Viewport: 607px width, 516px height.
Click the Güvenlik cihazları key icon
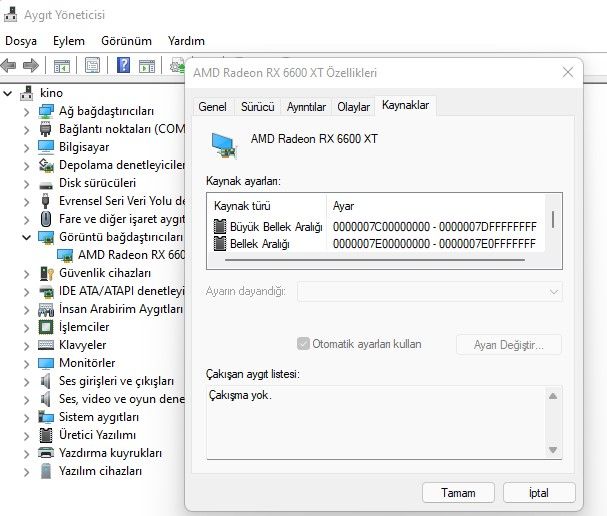46,273
